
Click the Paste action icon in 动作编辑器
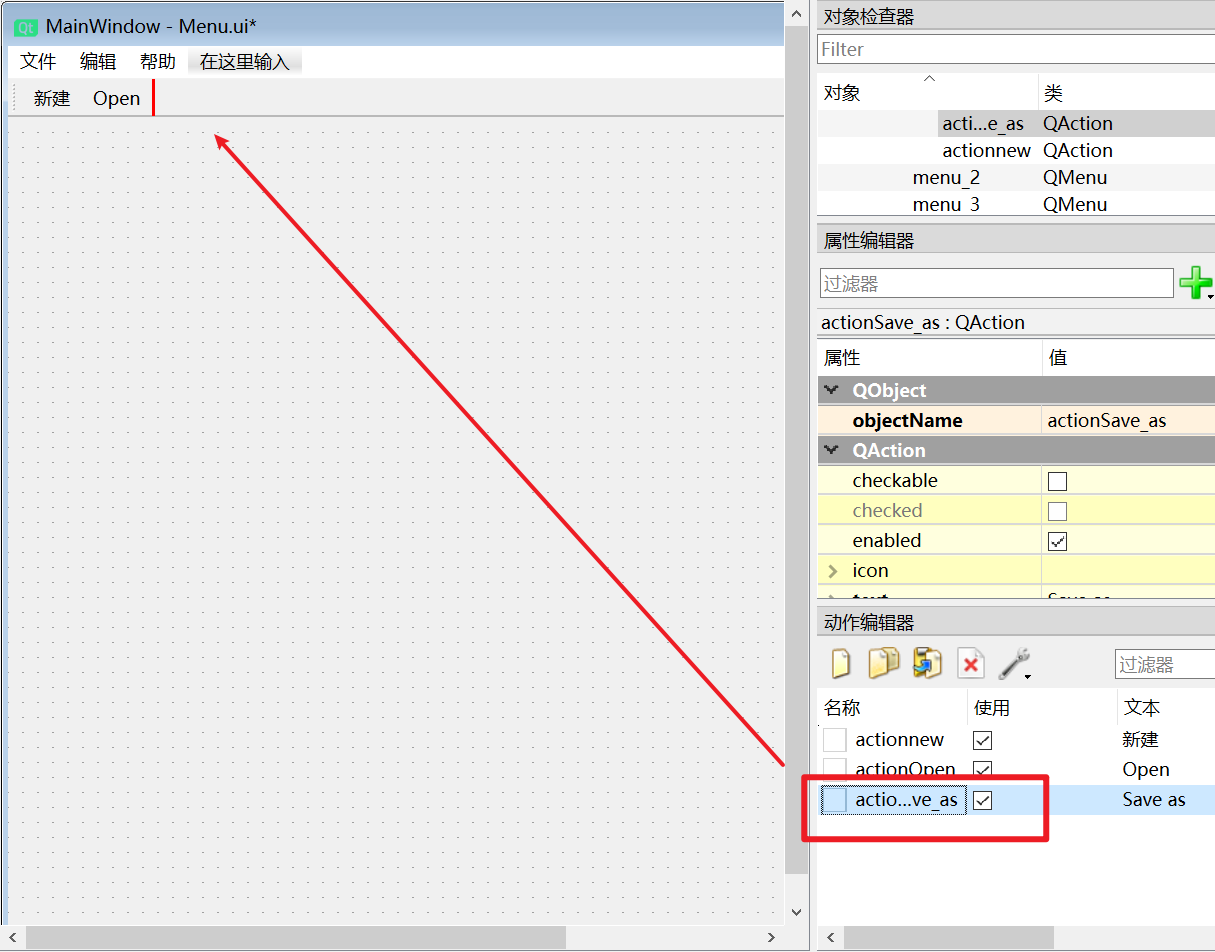point(927,663)
